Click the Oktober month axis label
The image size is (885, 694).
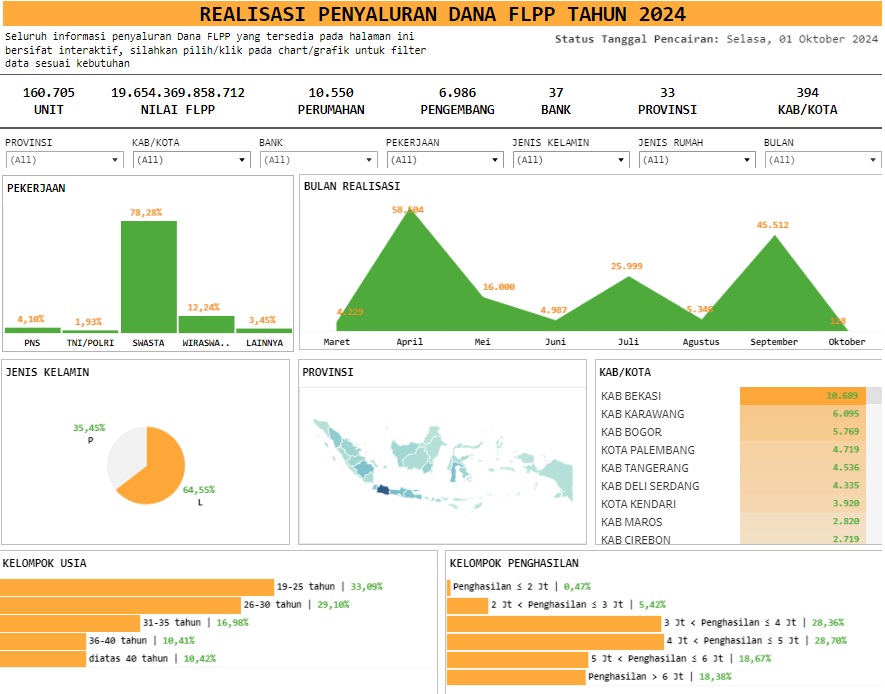(847, 341)
